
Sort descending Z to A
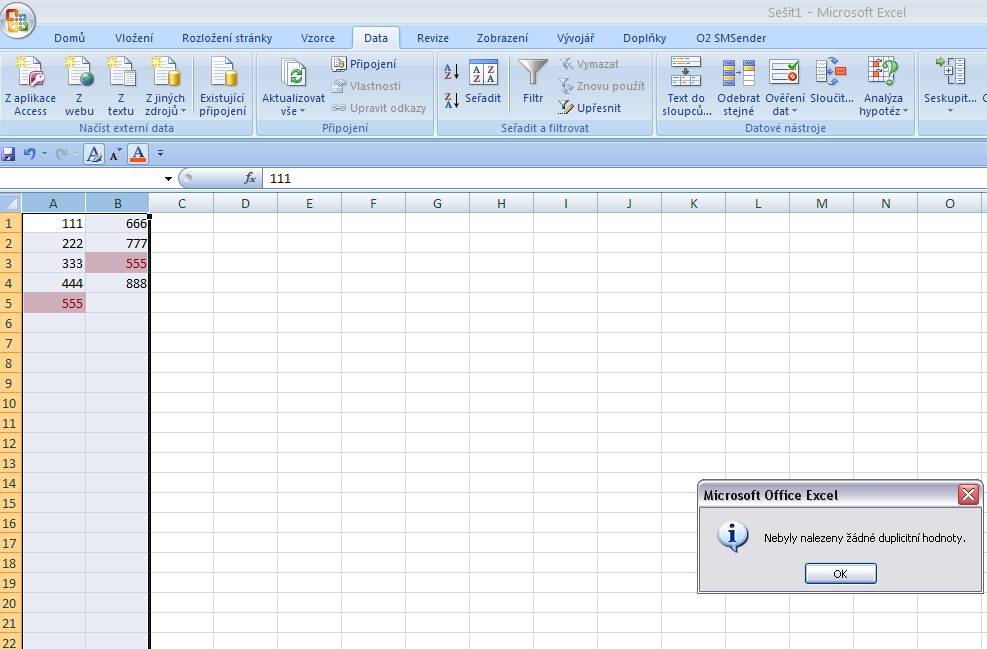(451, 100)
